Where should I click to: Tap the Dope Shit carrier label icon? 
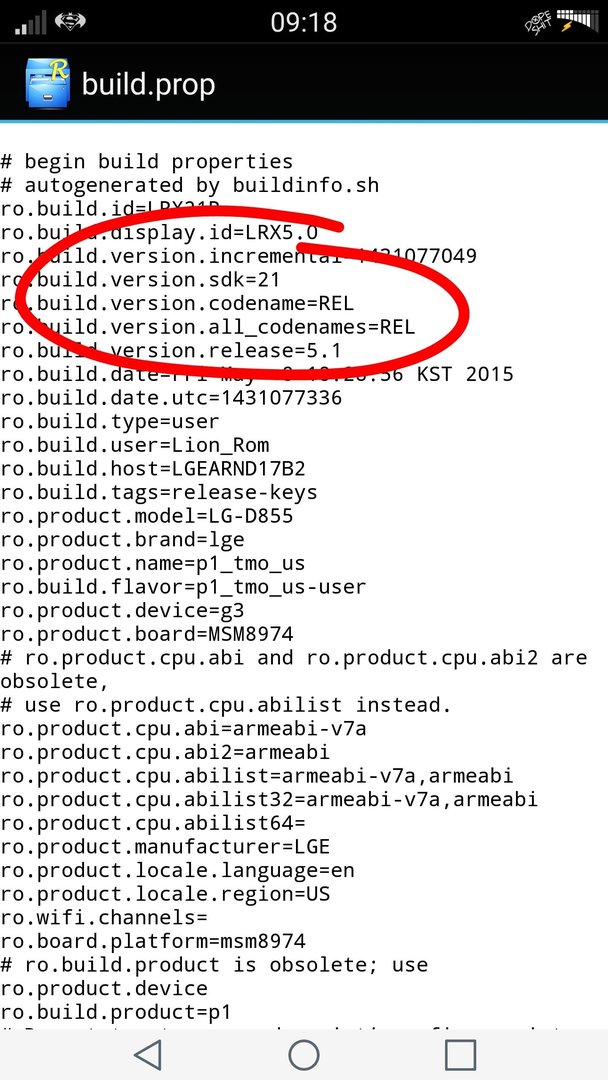538,23
